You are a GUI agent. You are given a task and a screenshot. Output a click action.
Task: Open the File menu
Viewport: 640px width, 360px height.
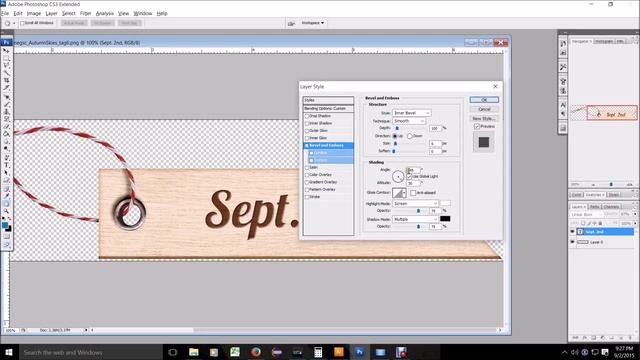(5, 13)
